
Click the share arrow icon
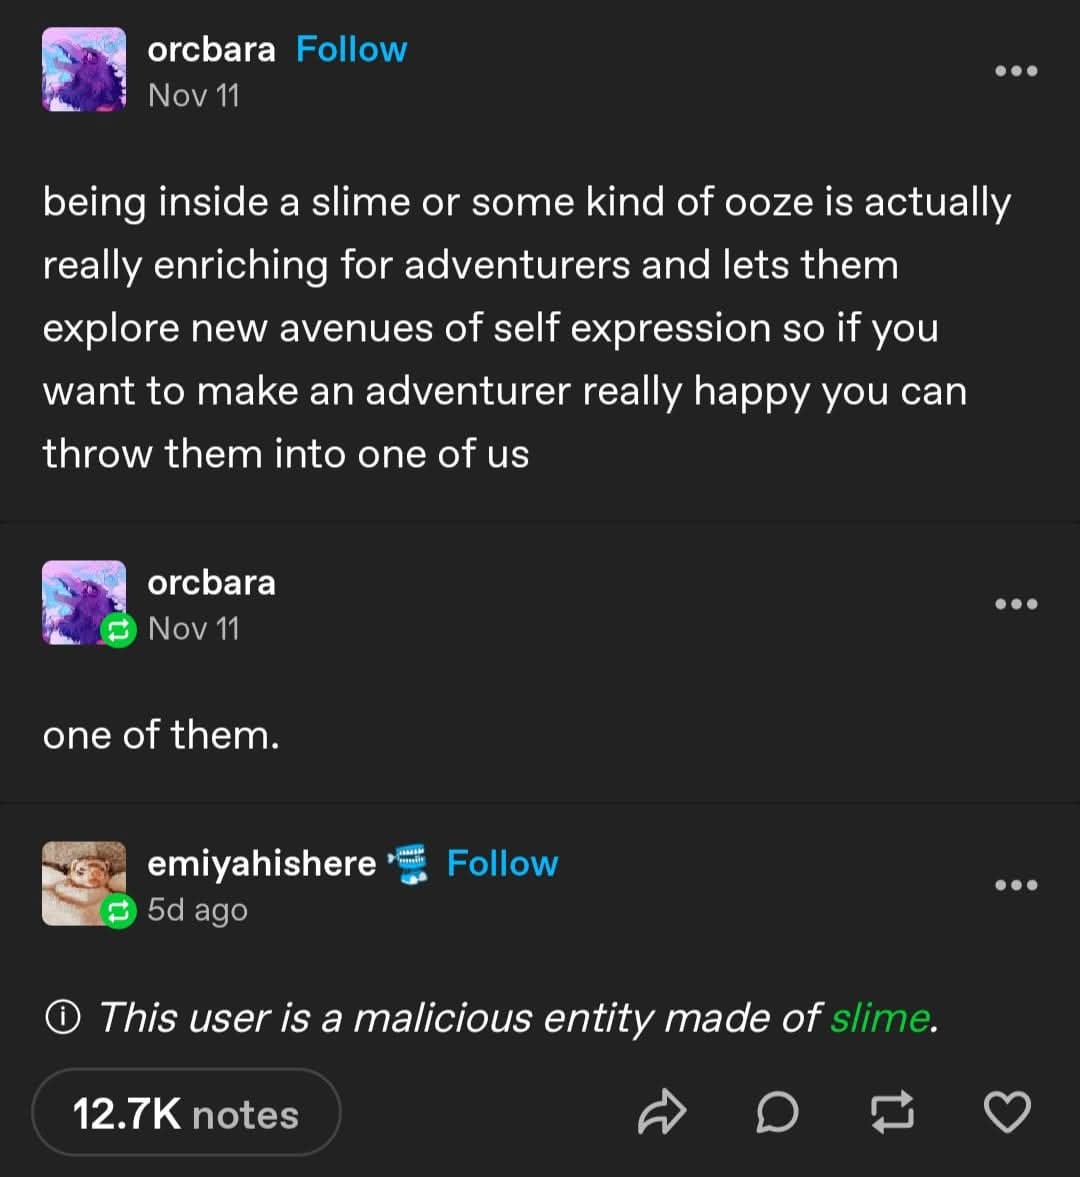pyautogui.click(x=662, y=1113)
